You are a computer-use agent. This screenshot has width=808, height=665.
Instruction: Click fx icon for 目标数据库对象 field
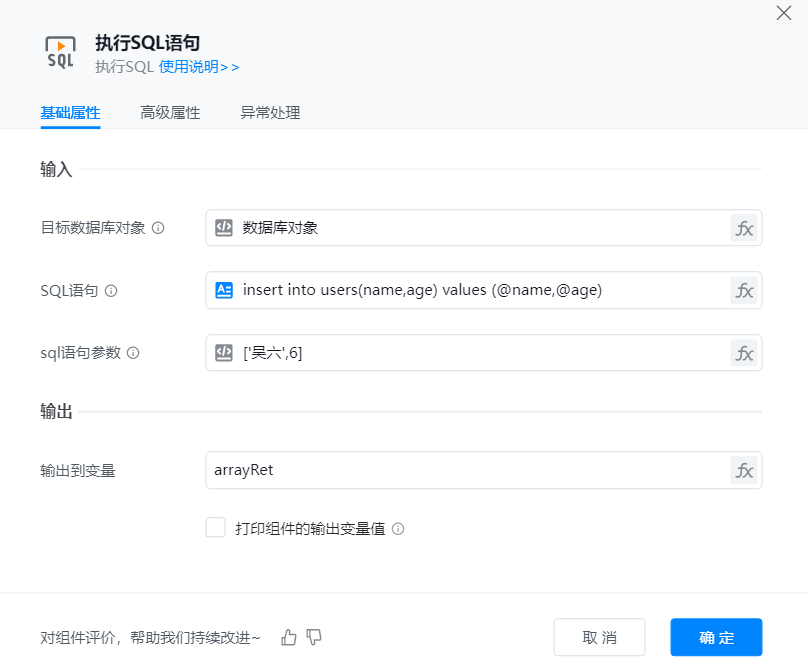(x=744, y=228)
